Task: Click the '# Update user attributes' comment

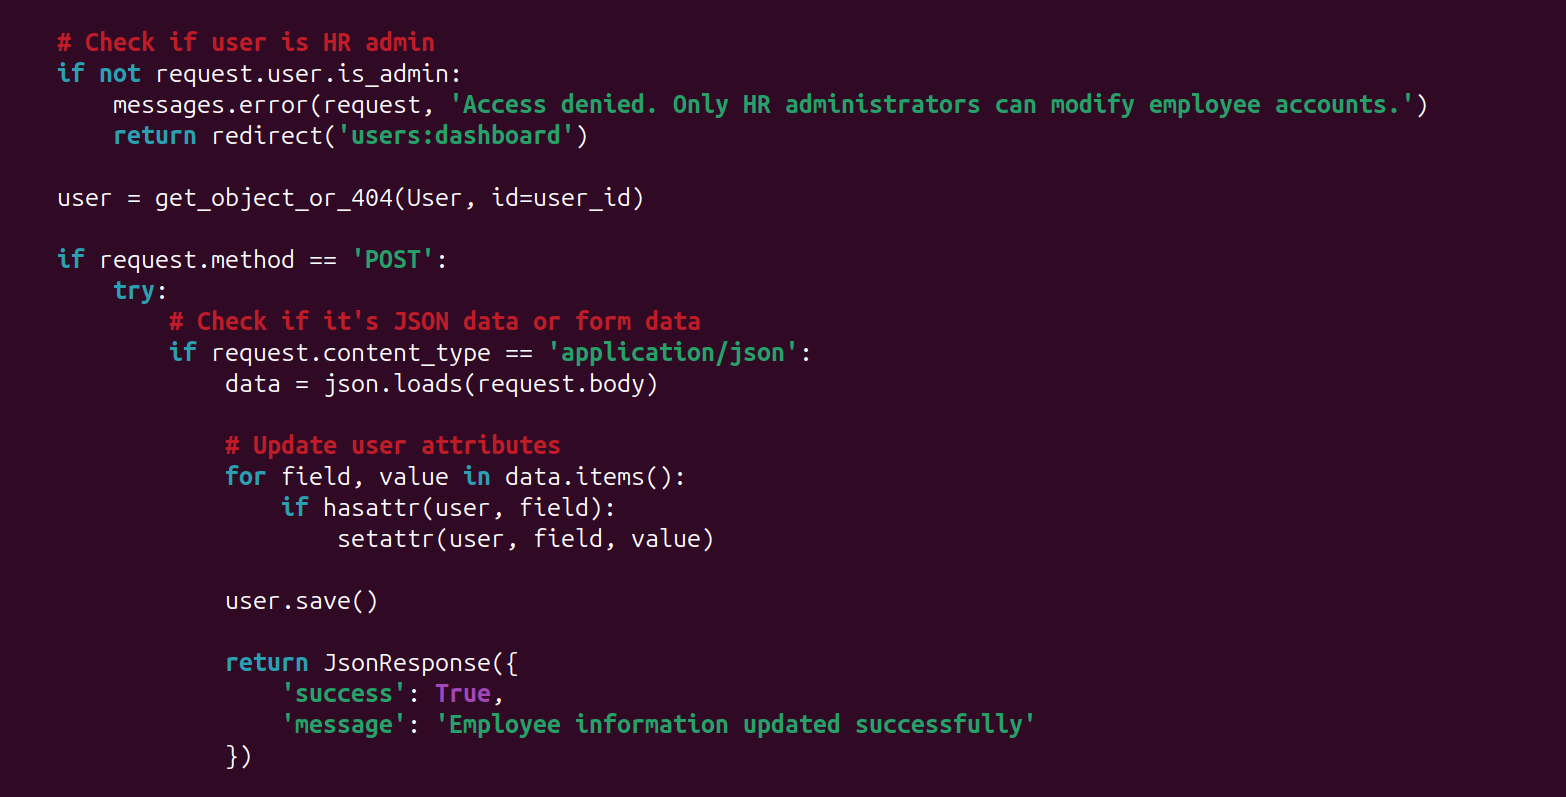Action: point(392,446)
